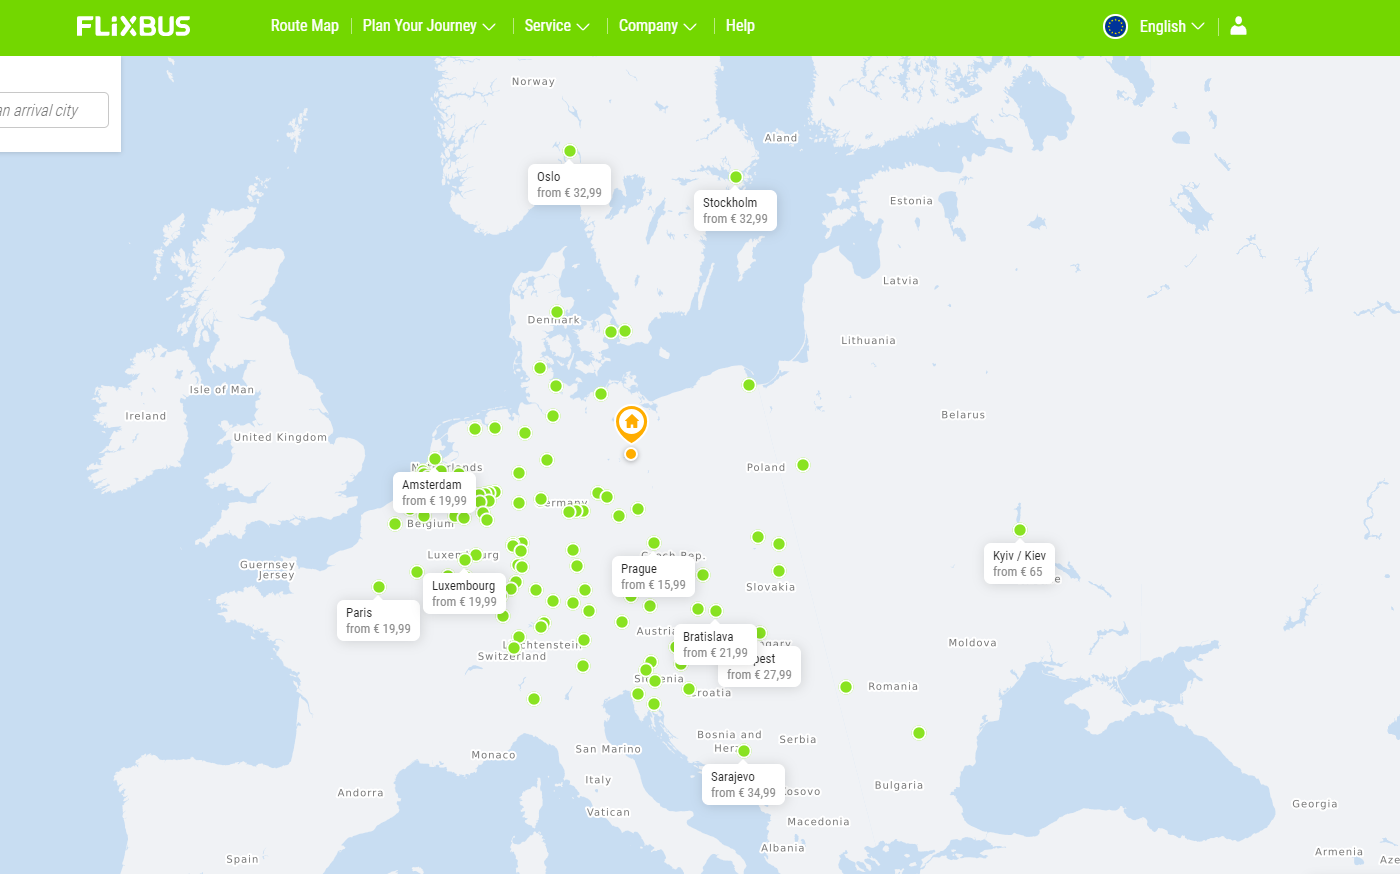Open Route Map page

click(305, 26)
